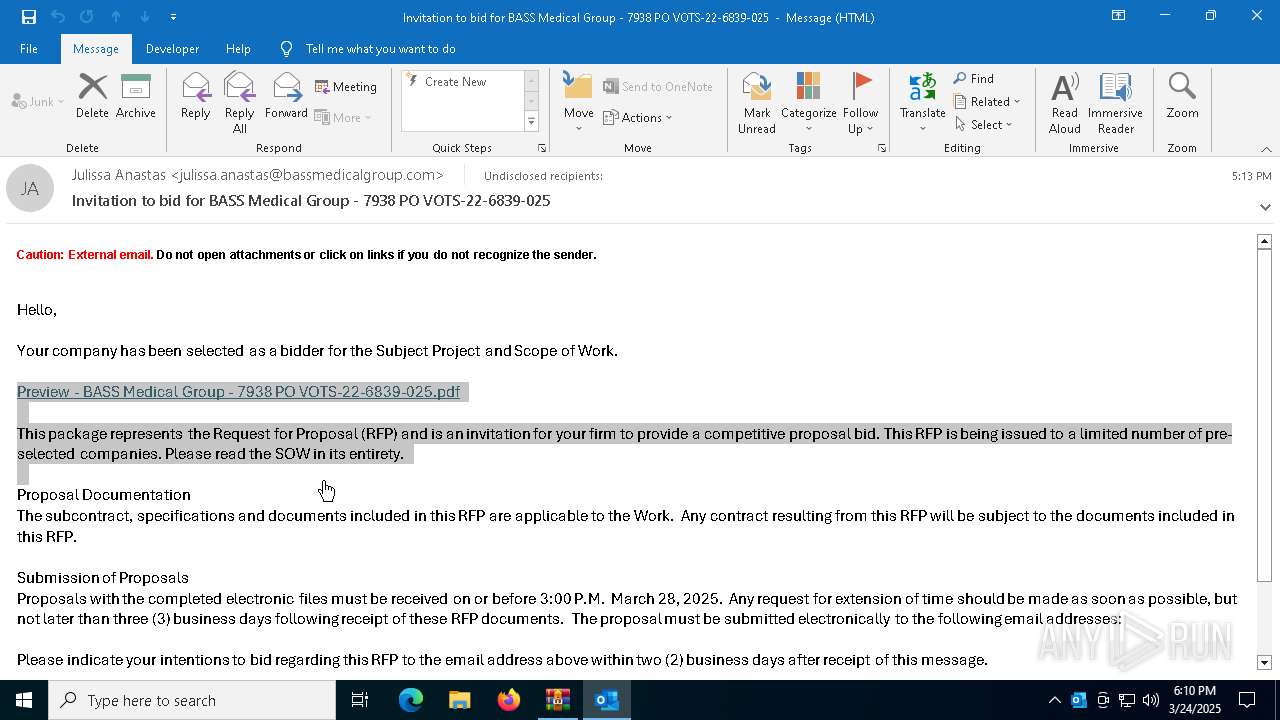Open the Windows Start menu
1280x720 pixels.
(24, 700)
